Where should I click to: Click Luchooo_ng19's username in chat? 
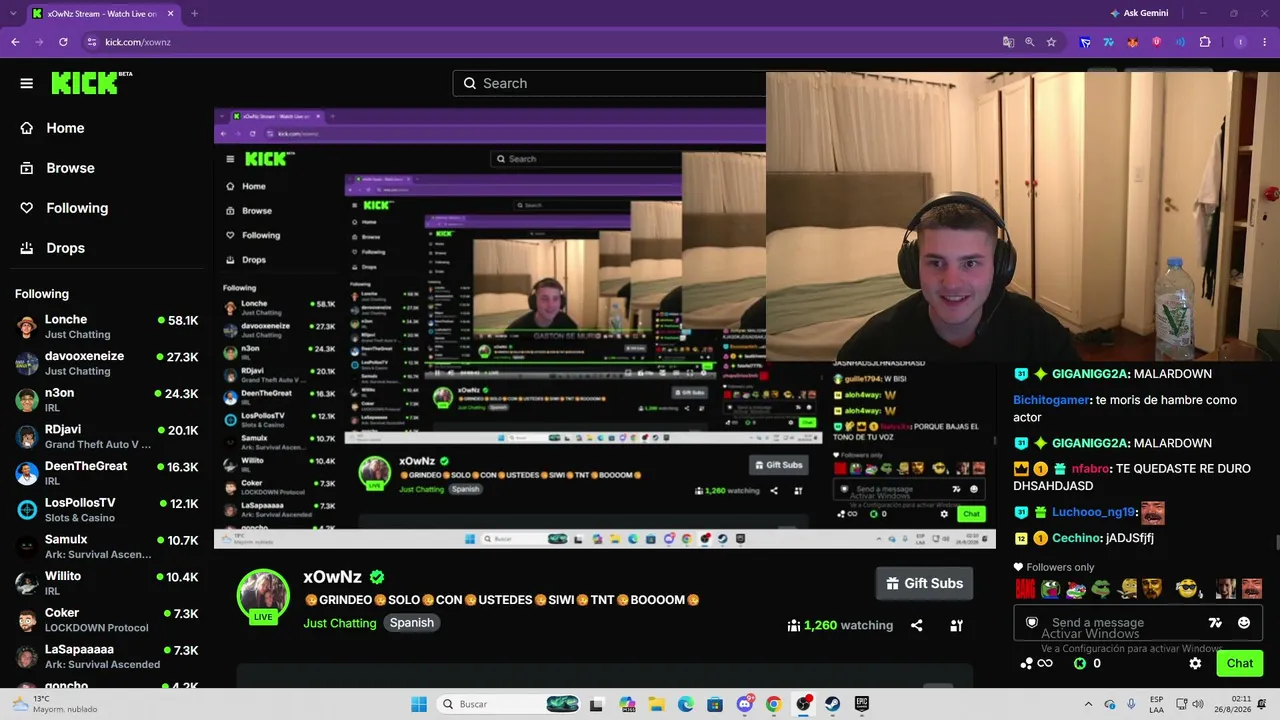click(x=1094, y=512)
